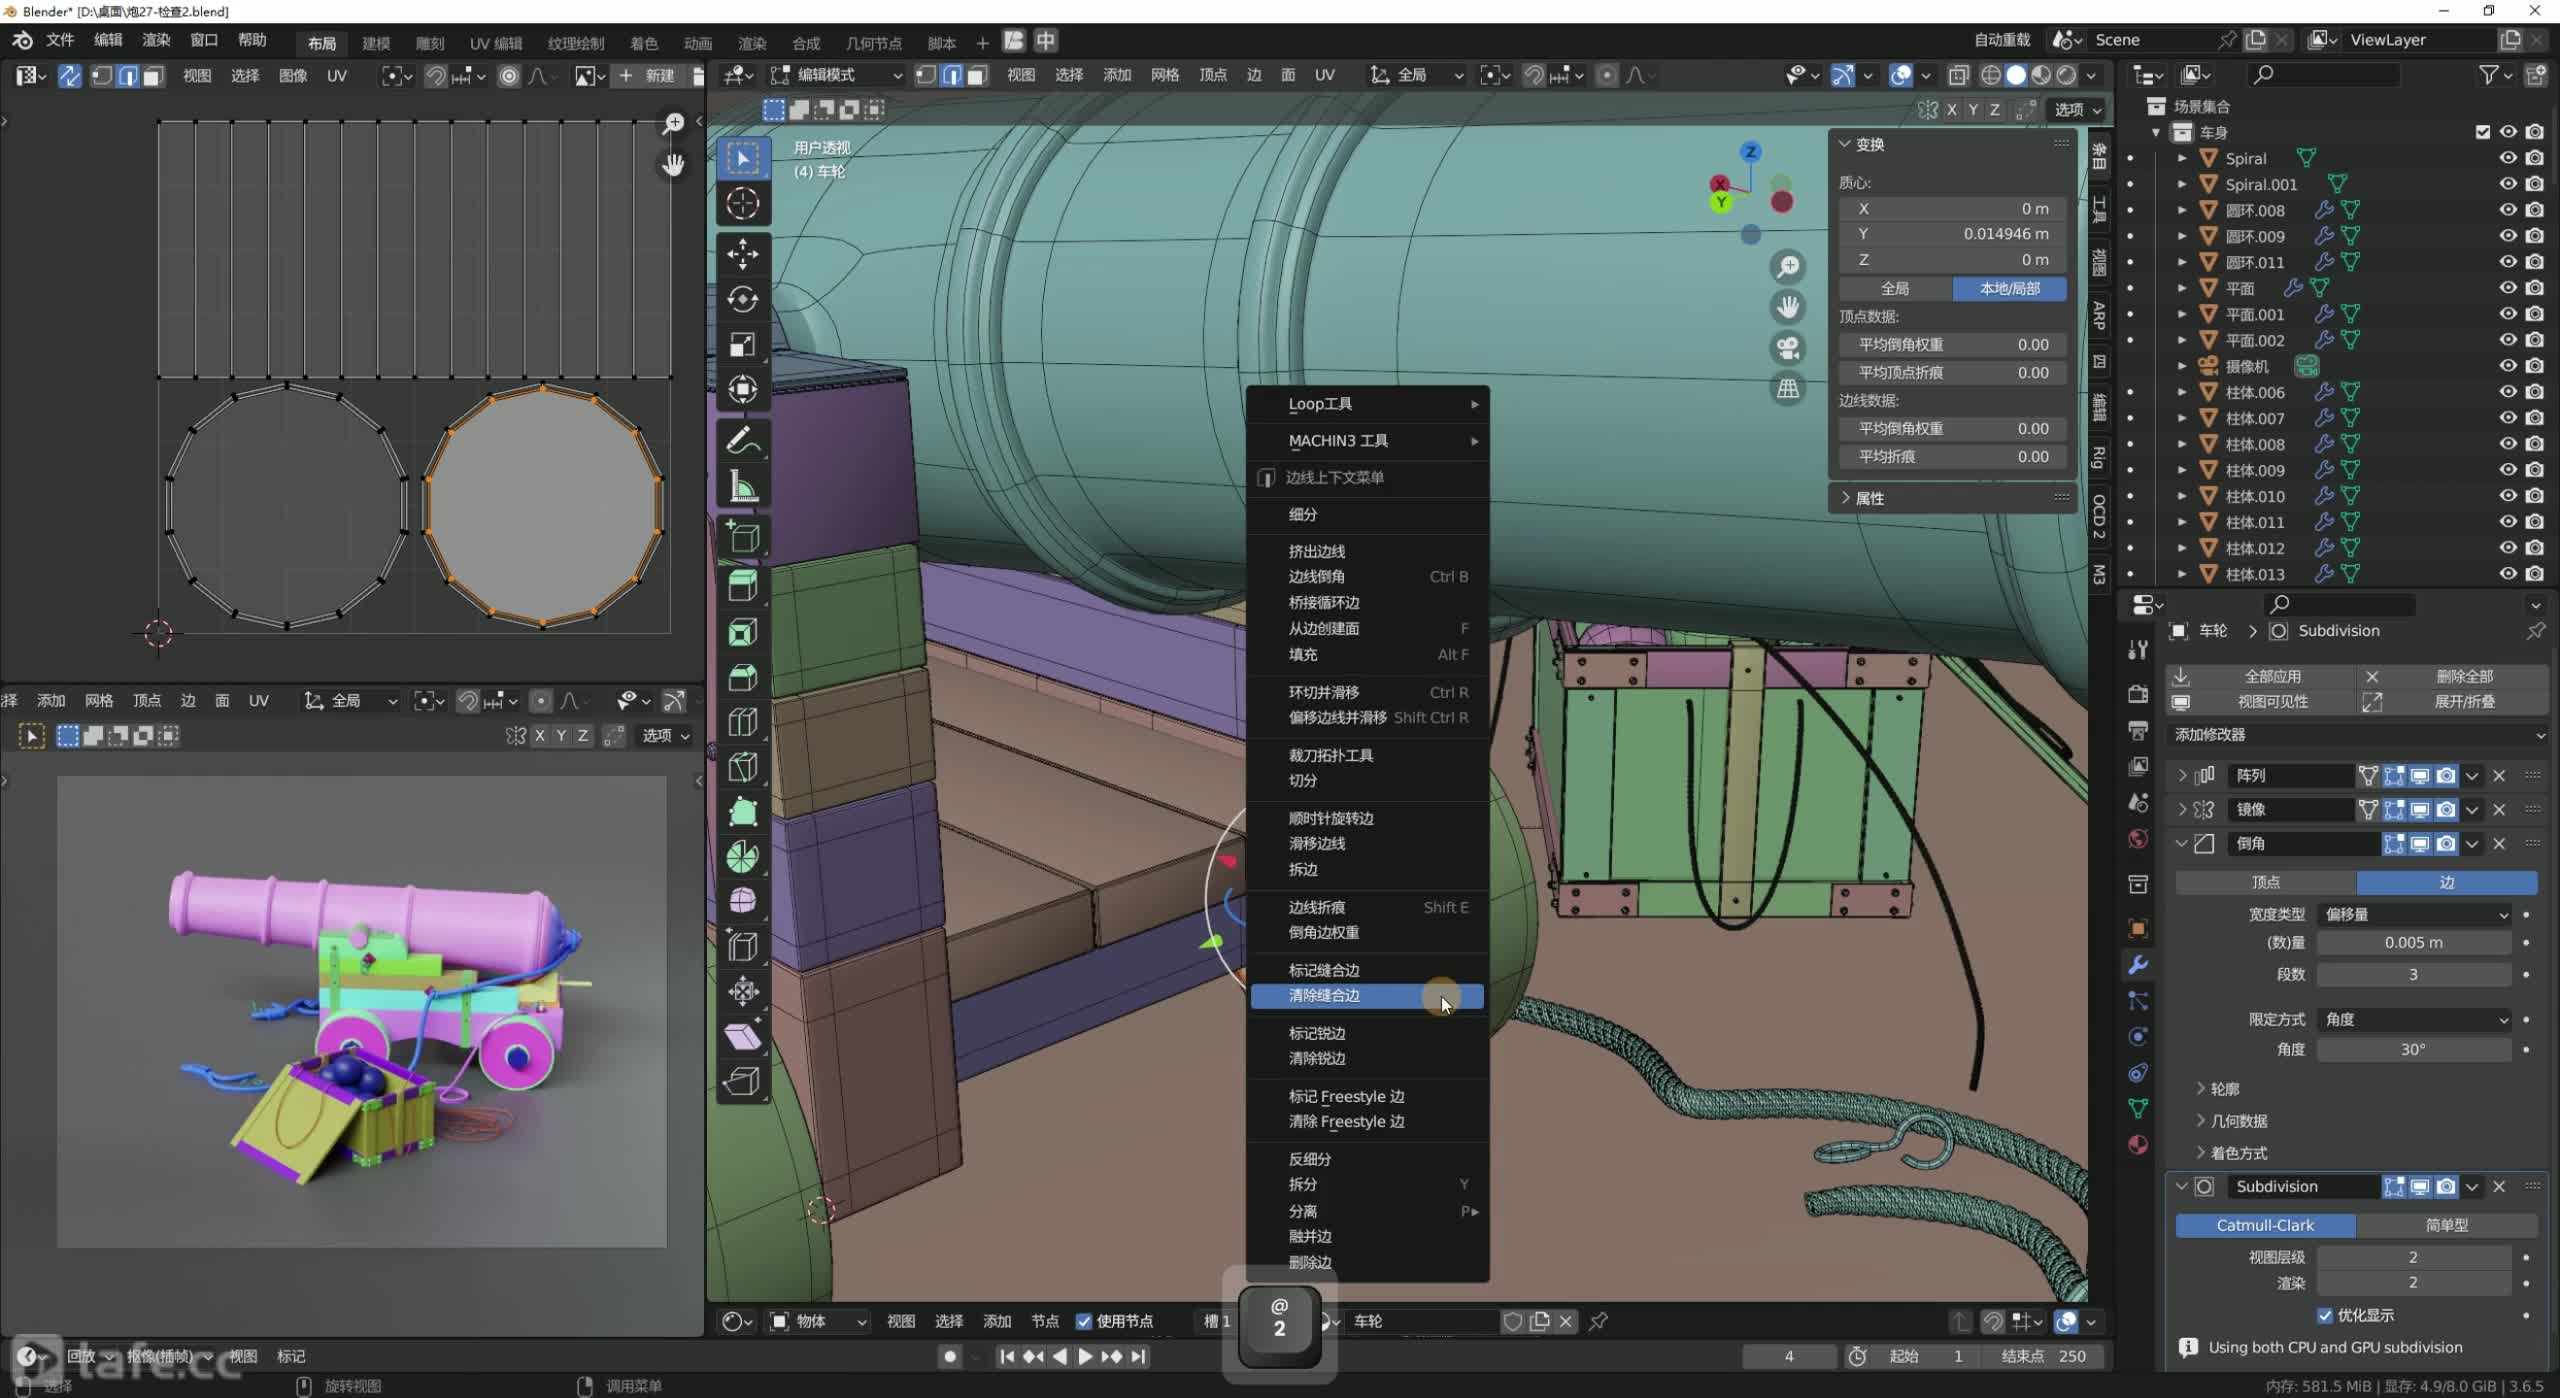Choose 边线倒角 in context menu
This screenshot has height=1398, width=2560.
[x=1367, y=576]
